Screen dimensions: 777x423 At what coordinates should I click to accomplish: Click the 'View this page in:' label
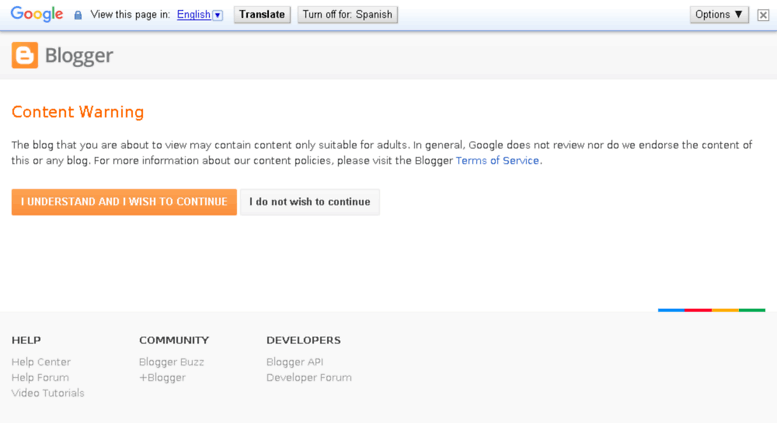click(x=130, y=14)
